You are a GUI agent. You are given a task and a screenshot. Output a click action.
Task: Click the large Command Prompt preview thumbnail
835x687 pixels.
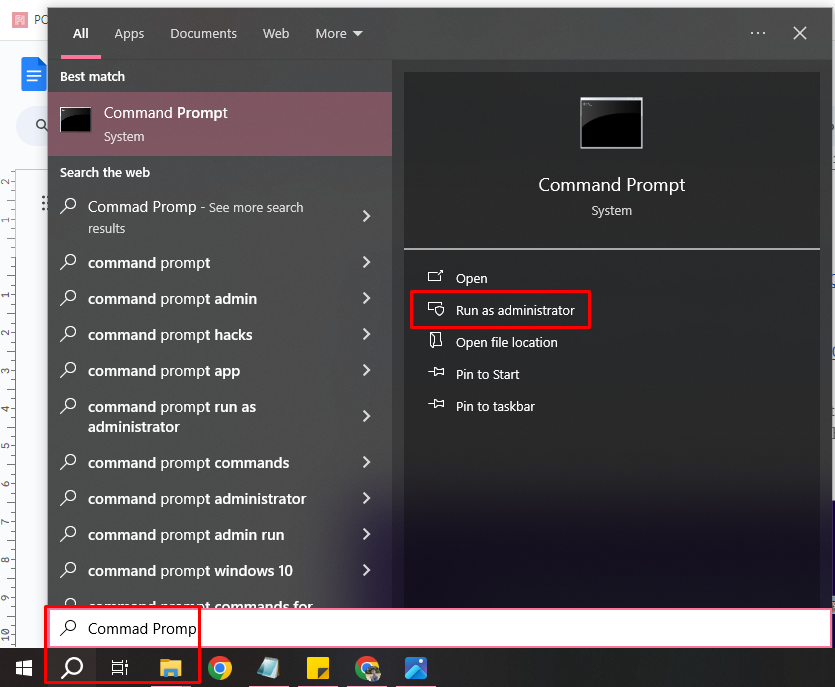(x=611, y=123)
